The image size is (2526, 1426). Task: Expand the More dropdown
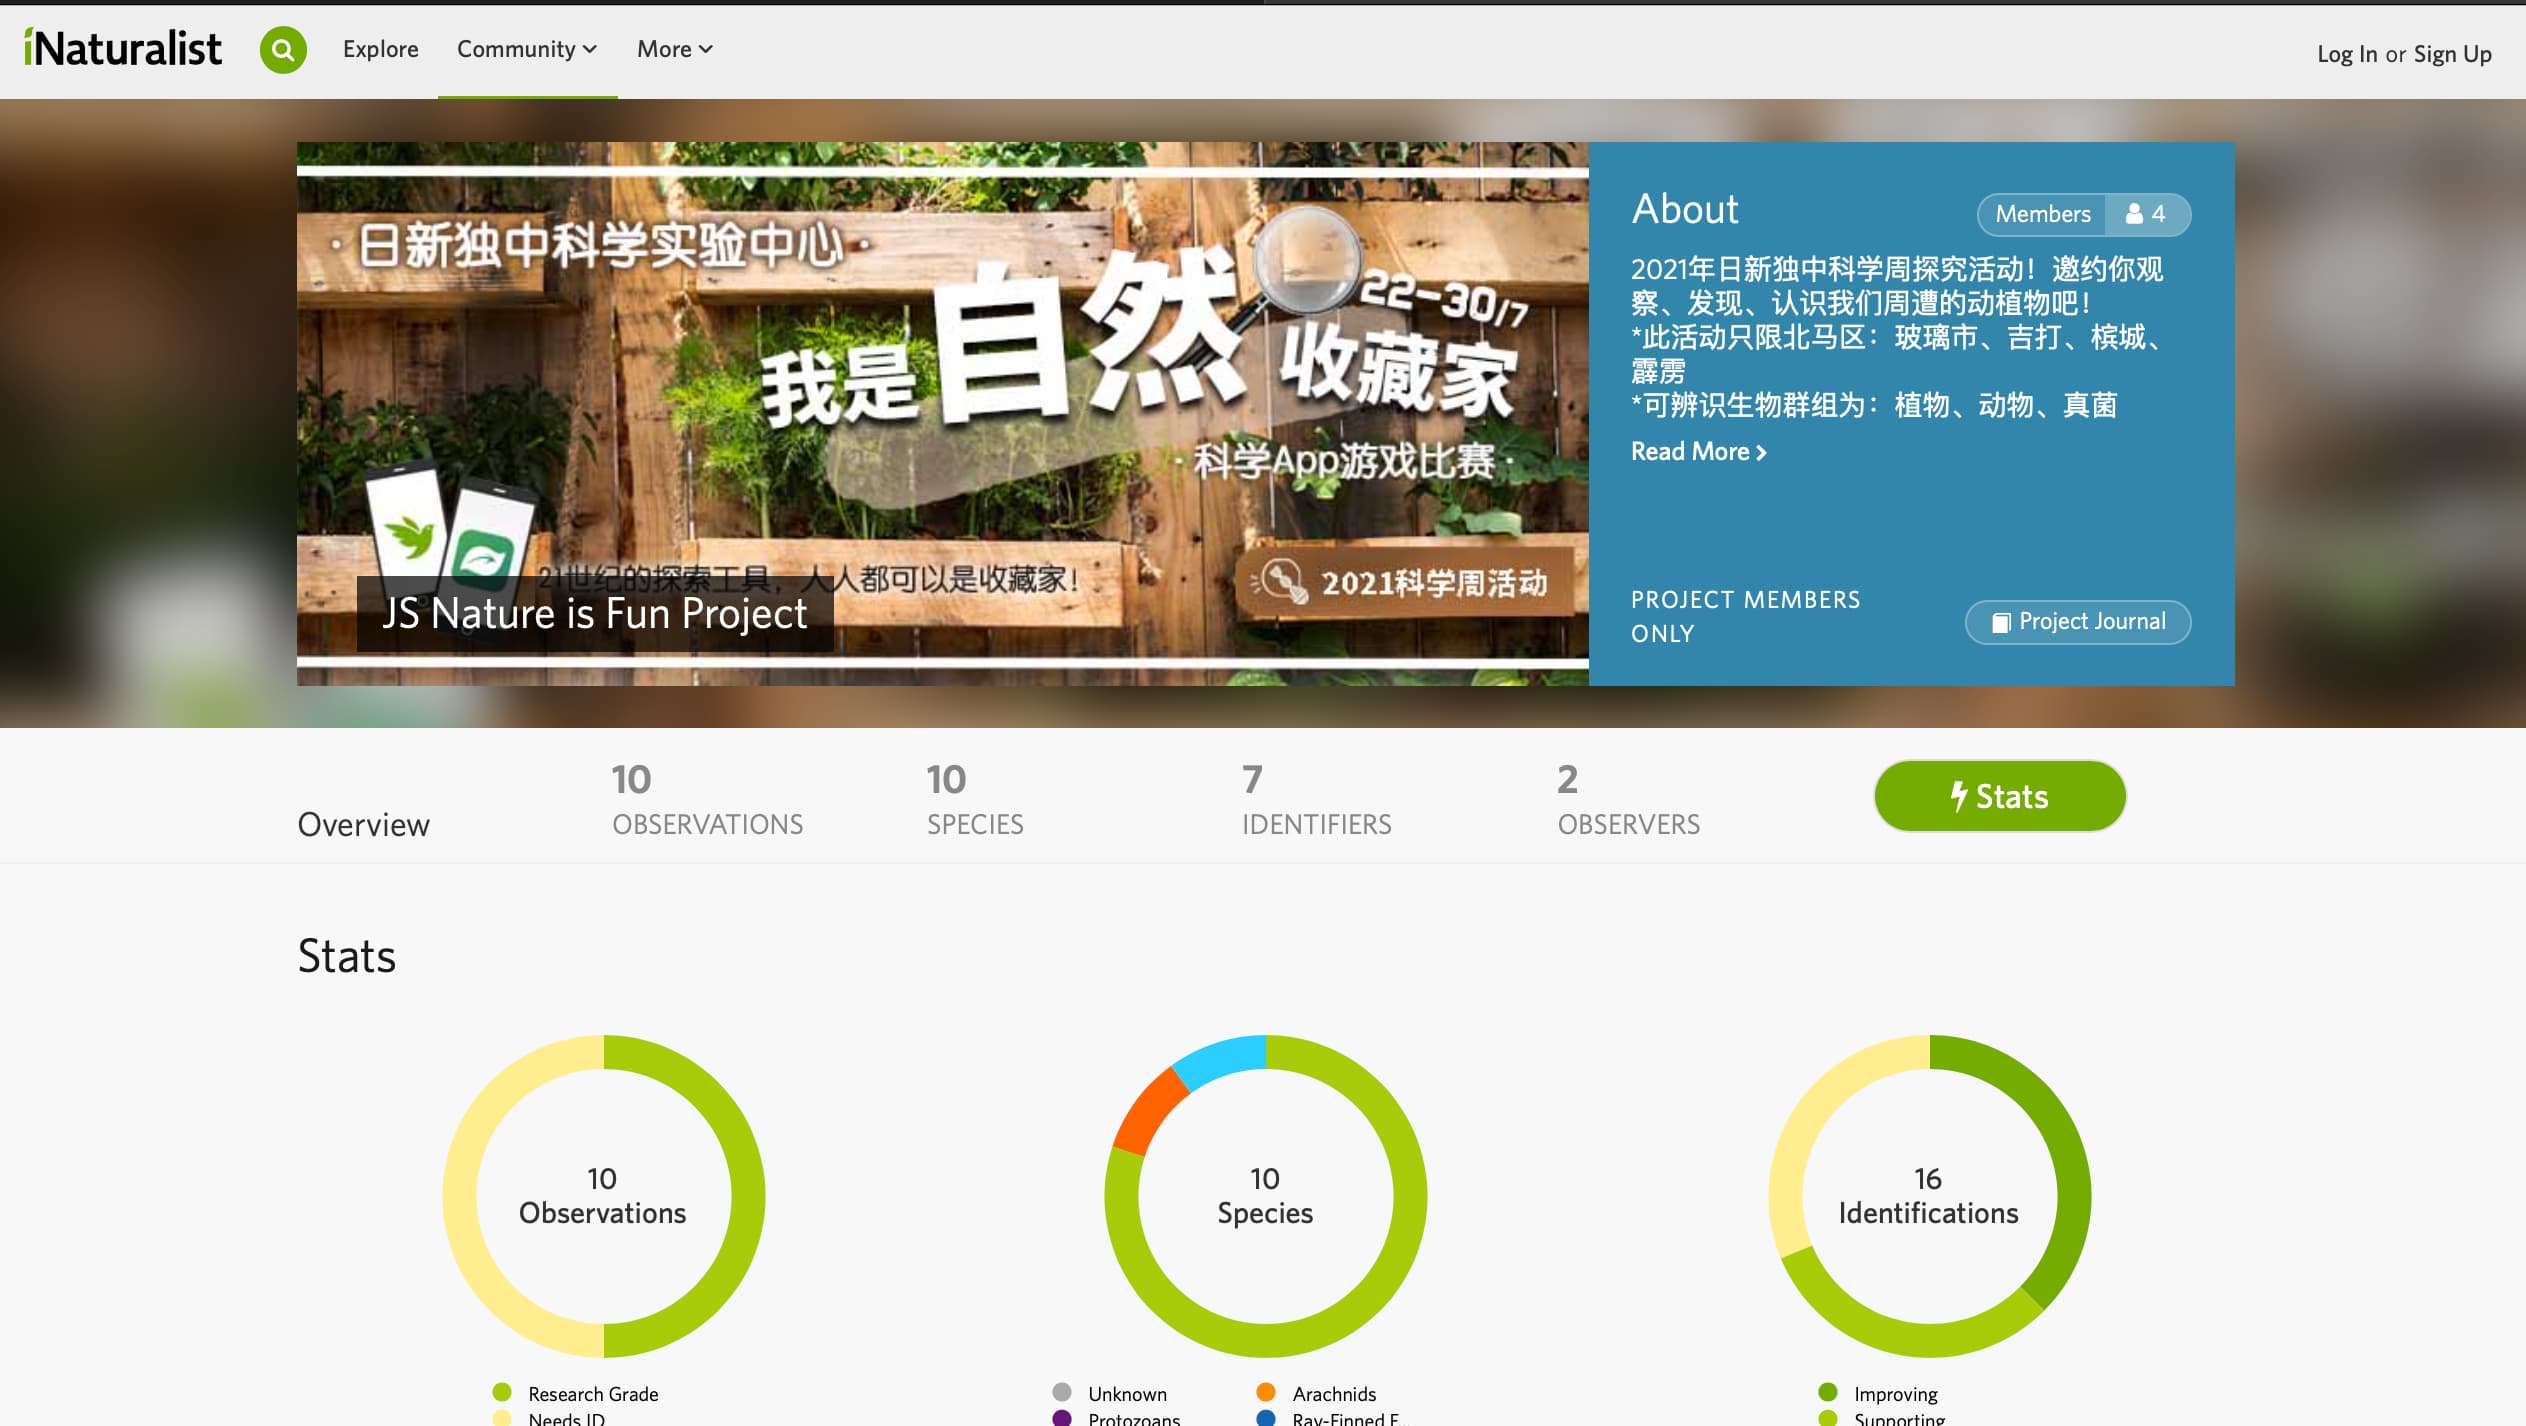674,48
